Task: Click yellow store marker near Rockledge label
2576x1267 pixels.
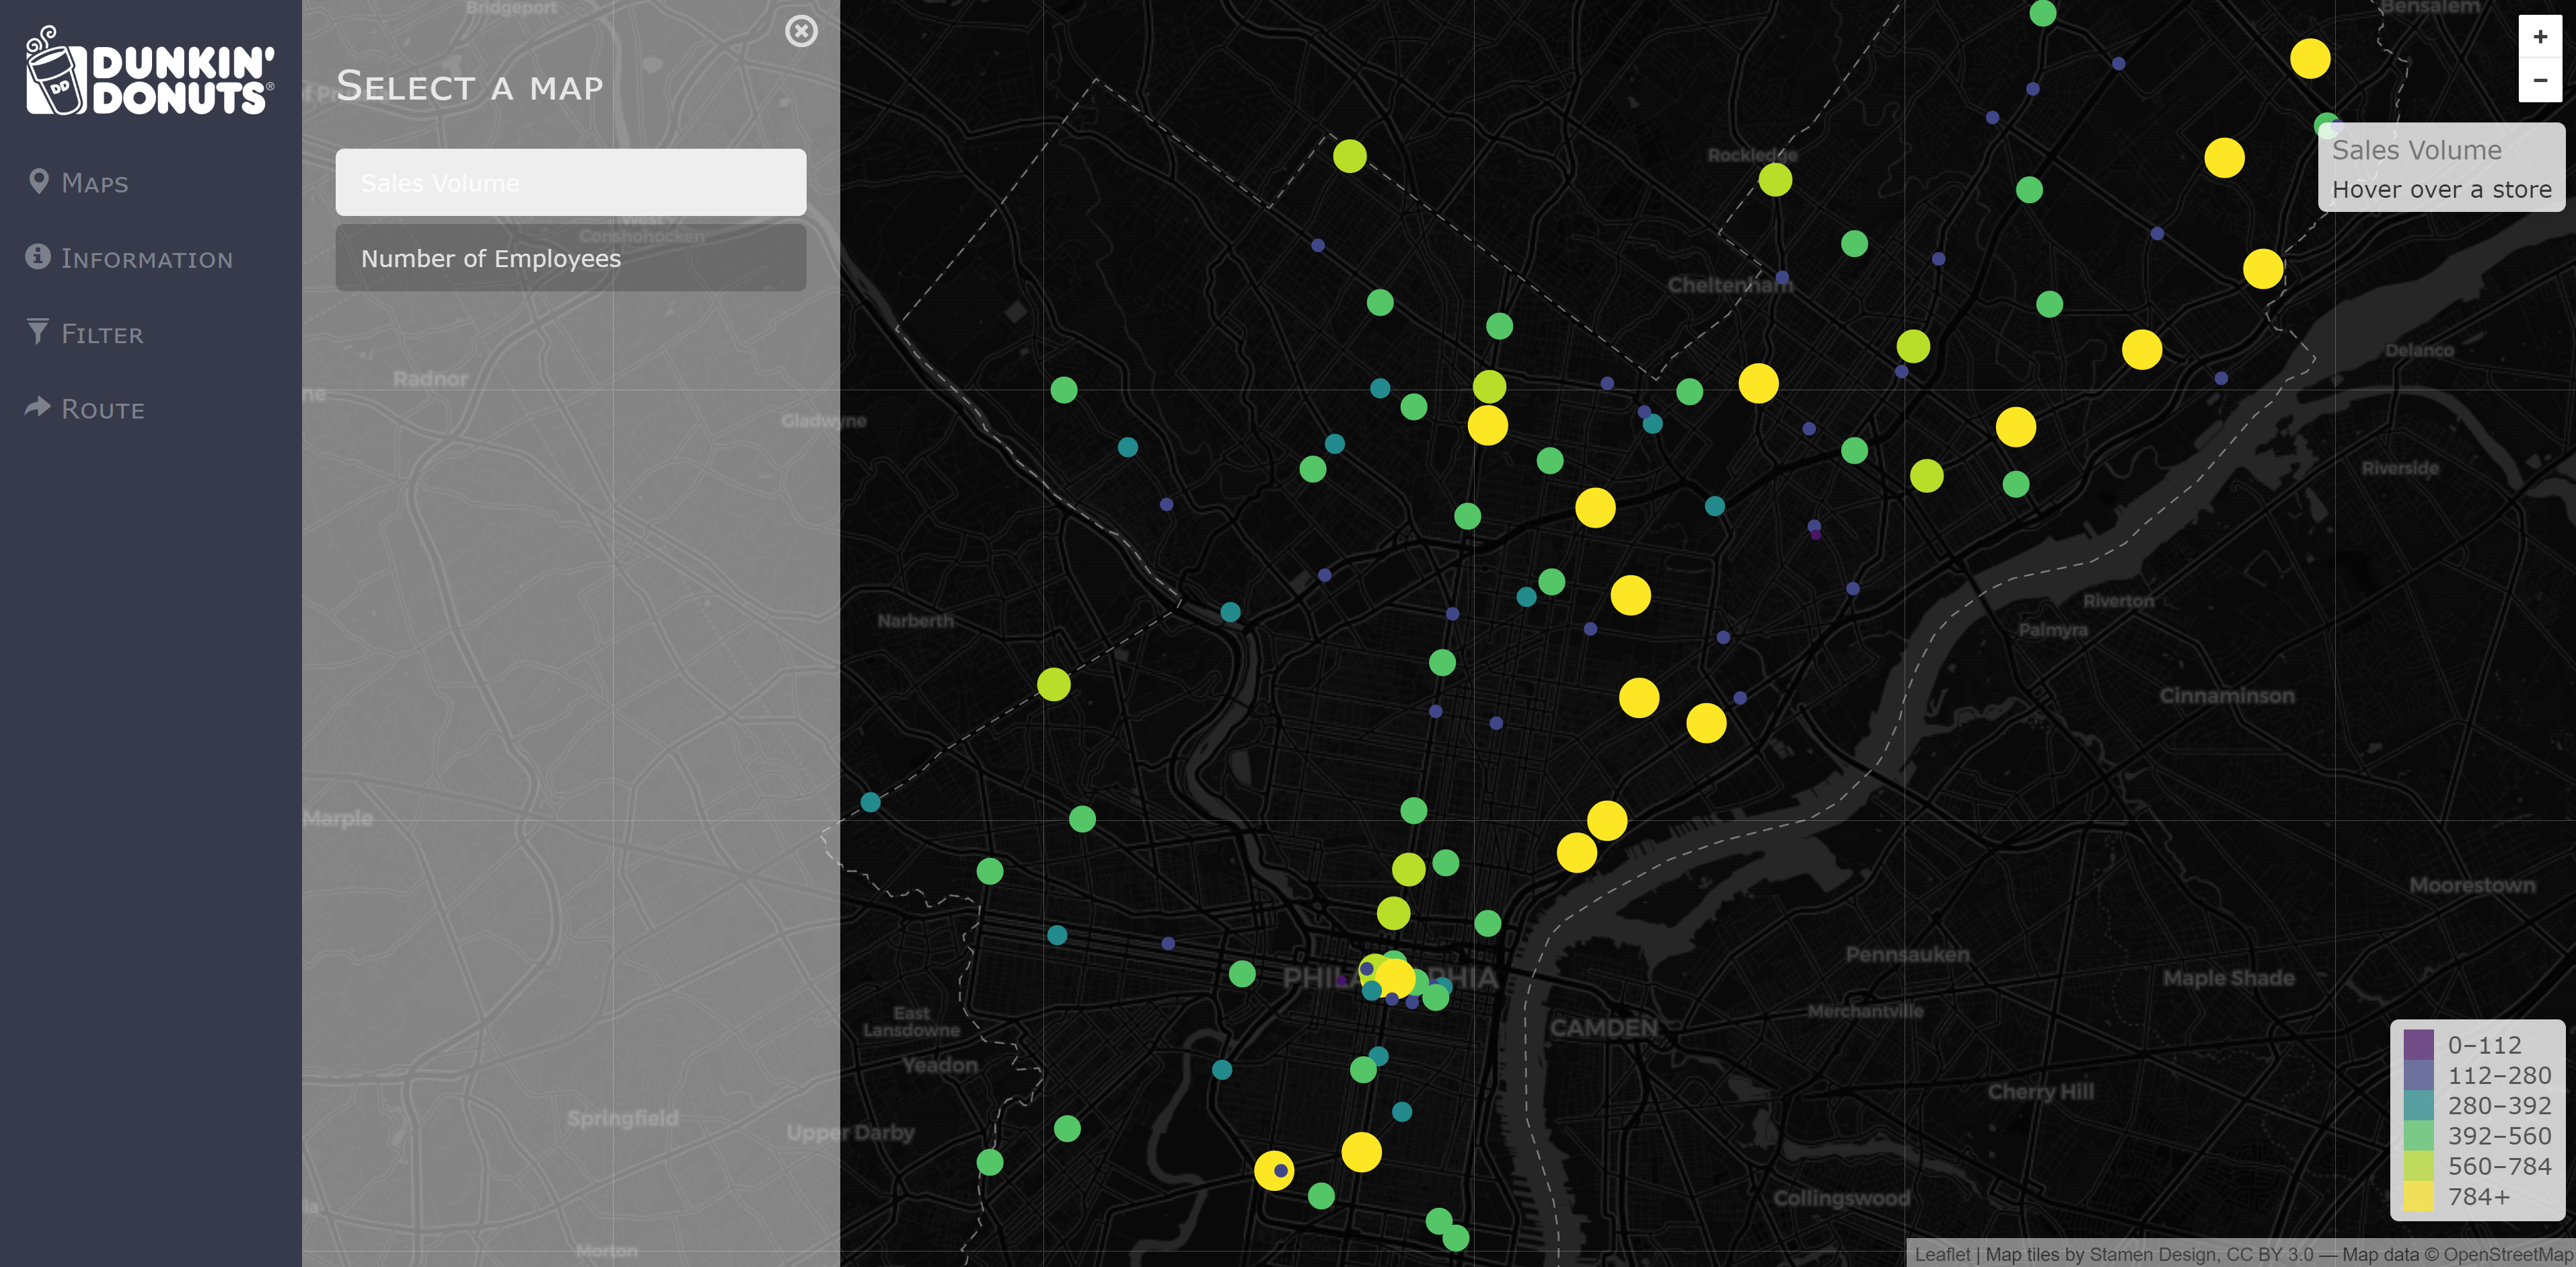Action: click(x=1775, y=180)
